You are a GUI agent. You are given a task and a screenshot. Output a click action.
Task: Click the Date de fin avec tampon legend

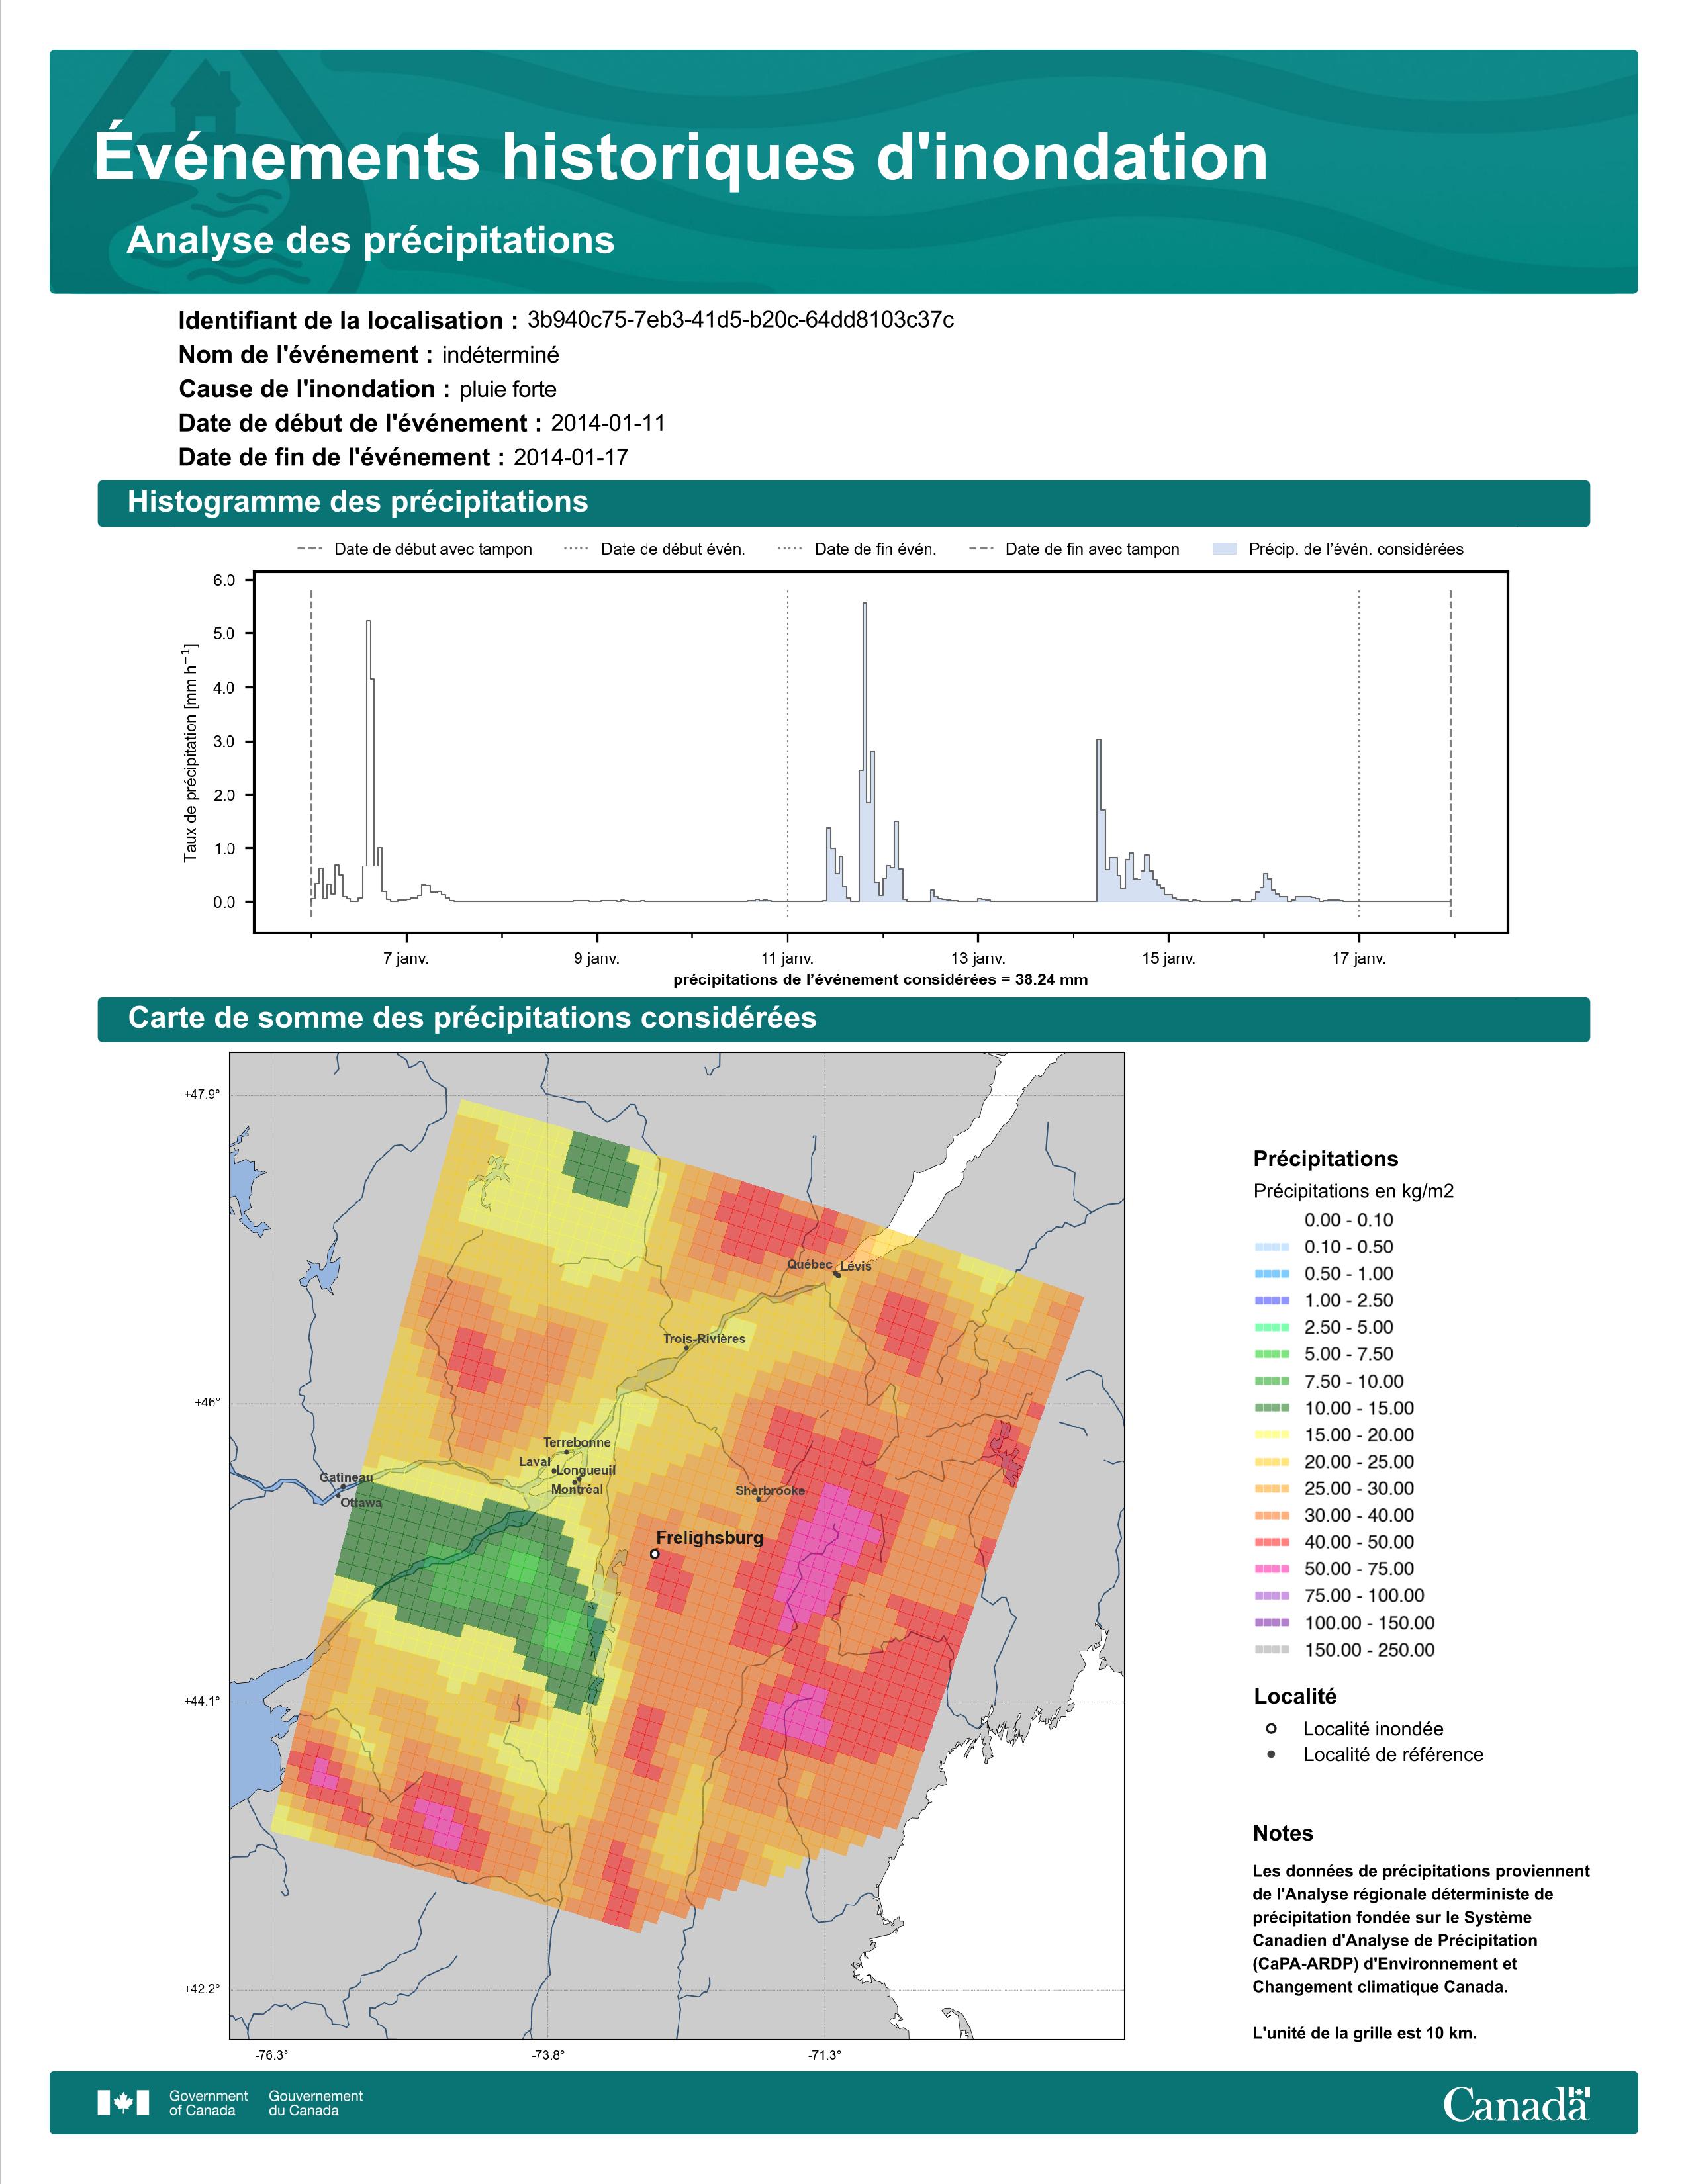tap(1074, 549)
